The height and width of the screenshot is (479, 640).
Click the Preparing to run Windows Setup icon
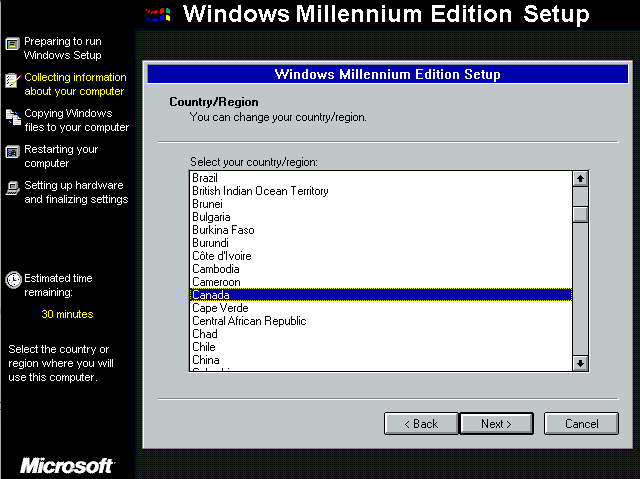[12, 44]
